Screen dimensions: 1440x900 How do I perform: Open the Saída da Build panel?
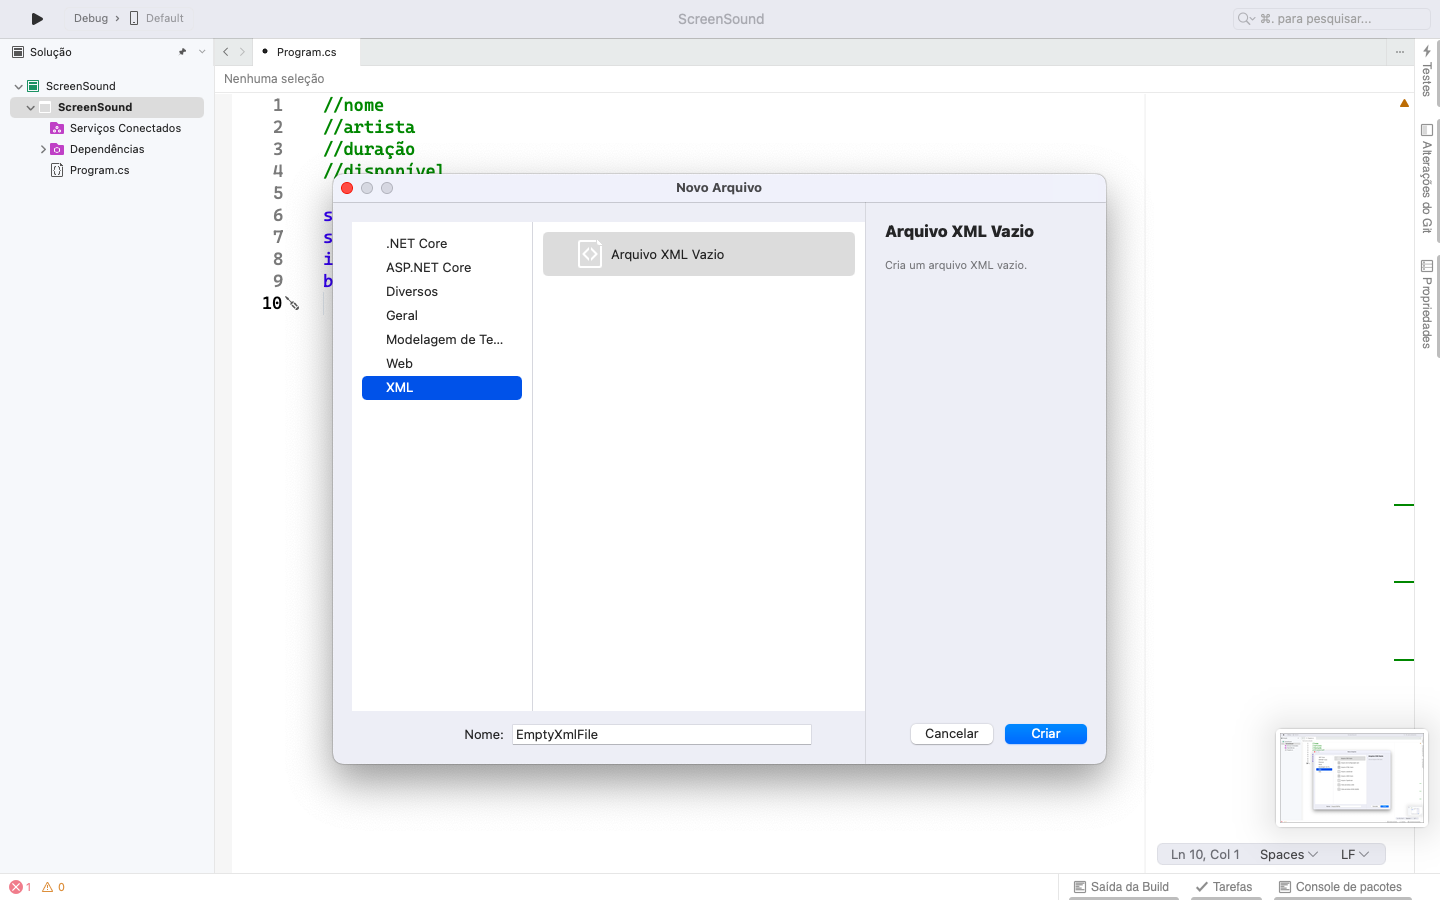[1121, 887]
